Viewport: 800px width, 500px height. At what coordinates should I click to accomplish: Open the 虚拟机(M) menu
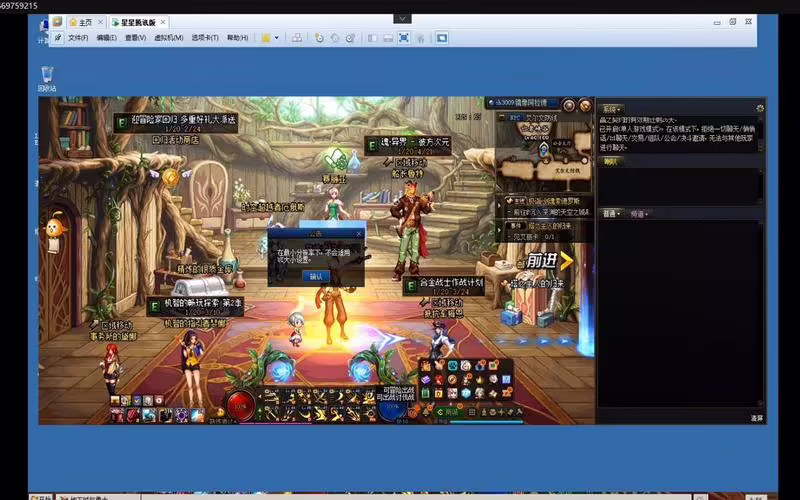tap(169, 38)
